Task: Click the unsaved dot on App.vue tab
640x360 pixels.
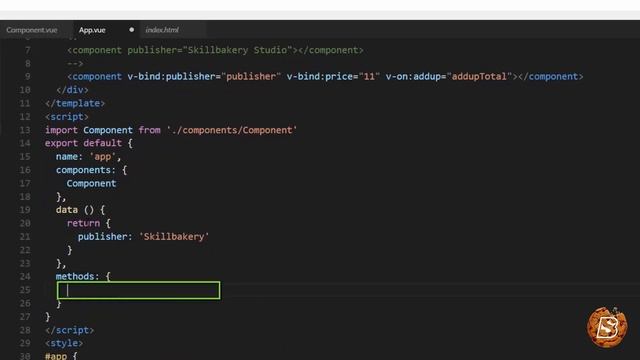Action: [x=131, y=30]
